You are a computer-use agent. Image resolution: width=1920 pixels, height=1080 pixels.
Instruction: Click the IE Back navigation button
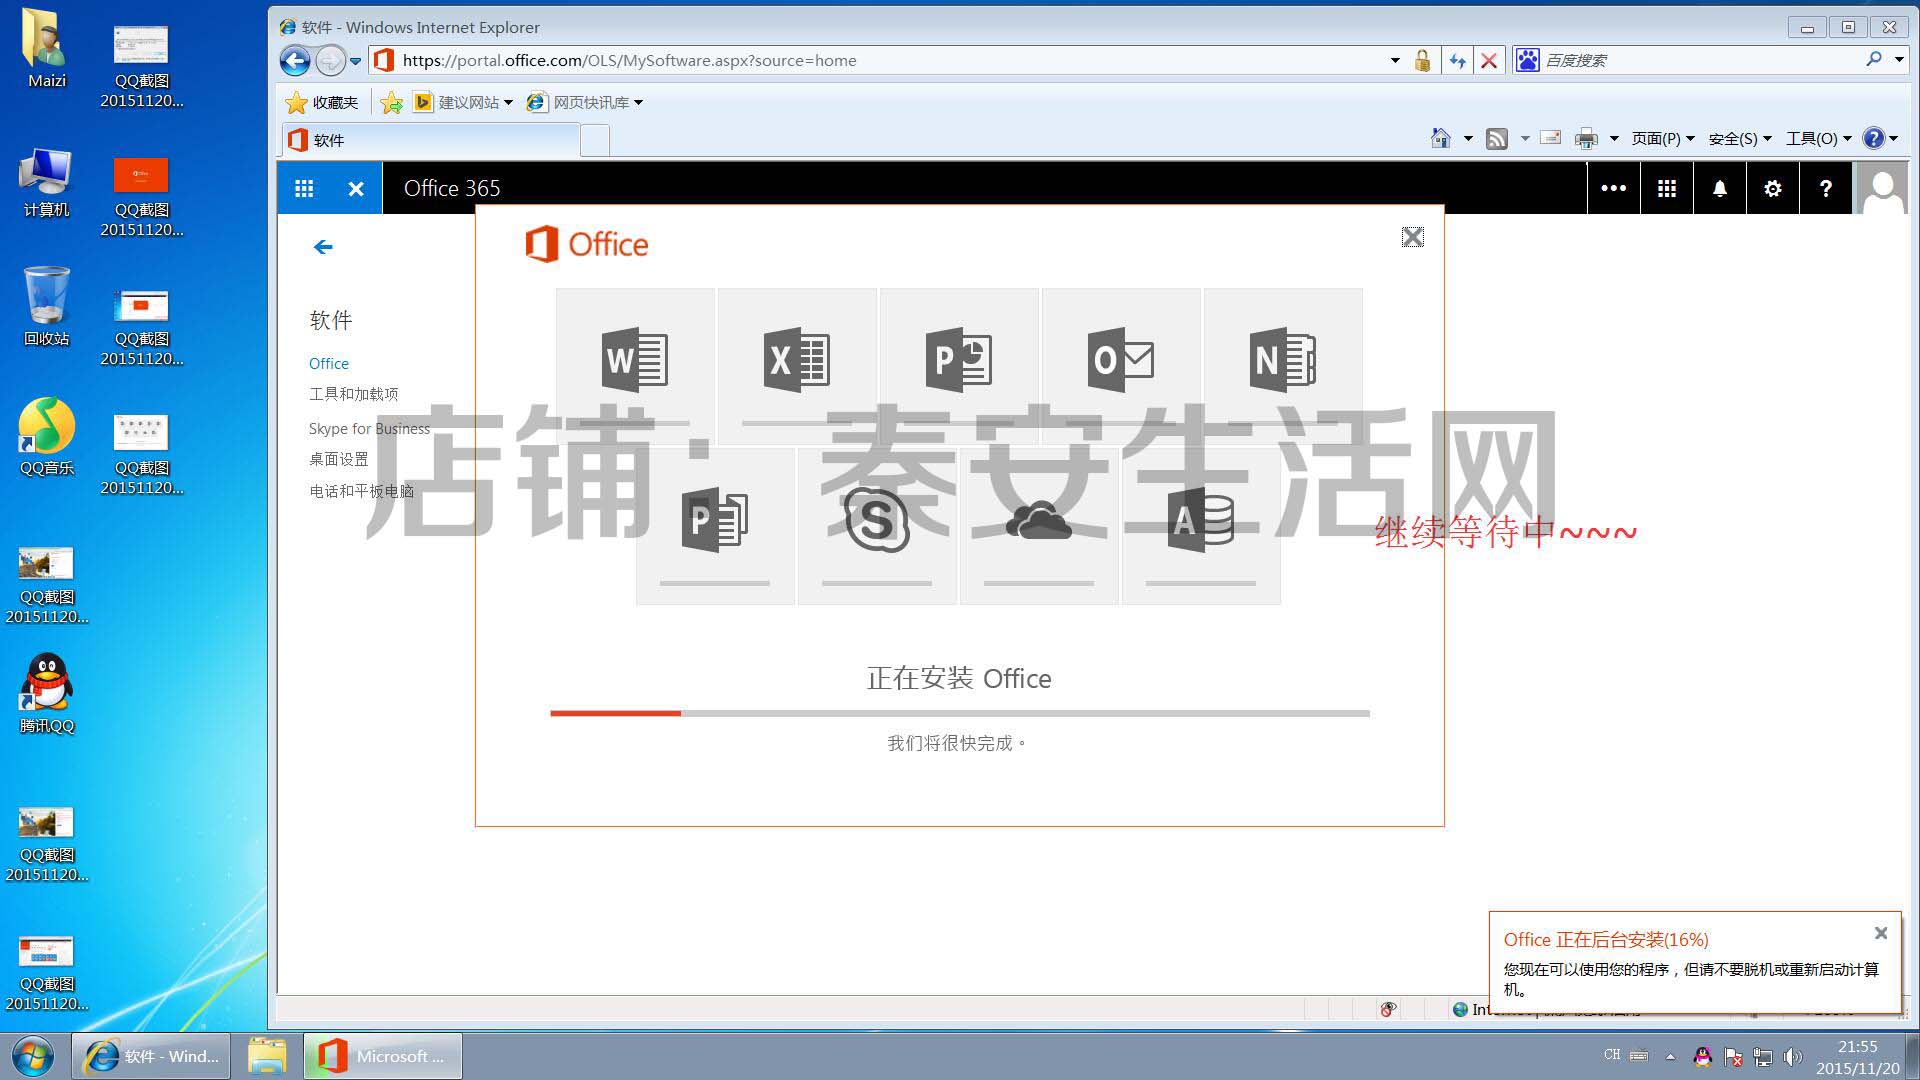[x=295, y=61]
